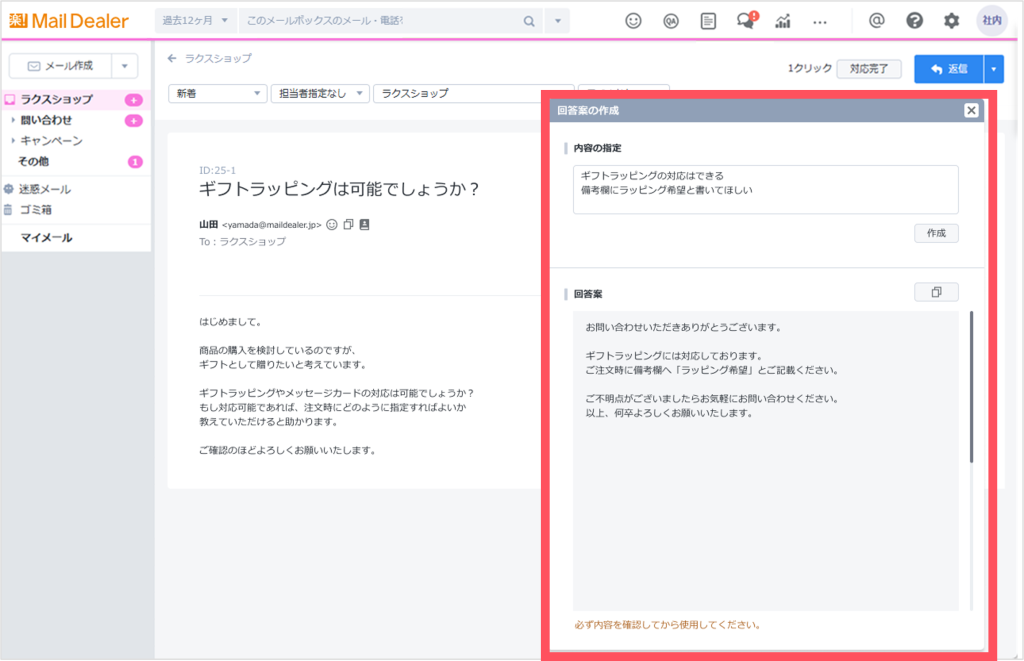Click the 内容の指定 text input box
1024x661 pixels.
coord(765,190)
